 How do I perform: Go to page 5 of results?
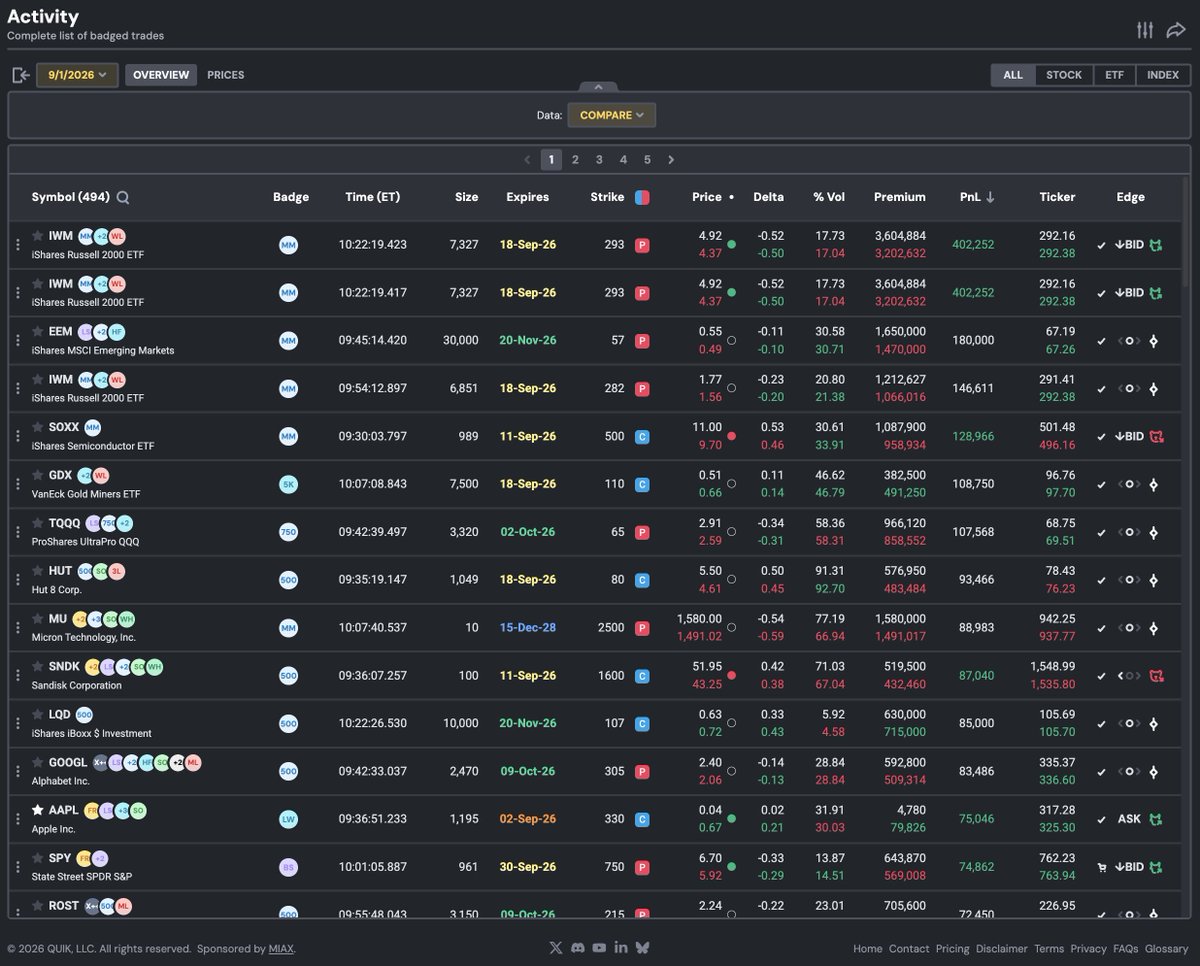pyautogui.click(x=647, y=160)
